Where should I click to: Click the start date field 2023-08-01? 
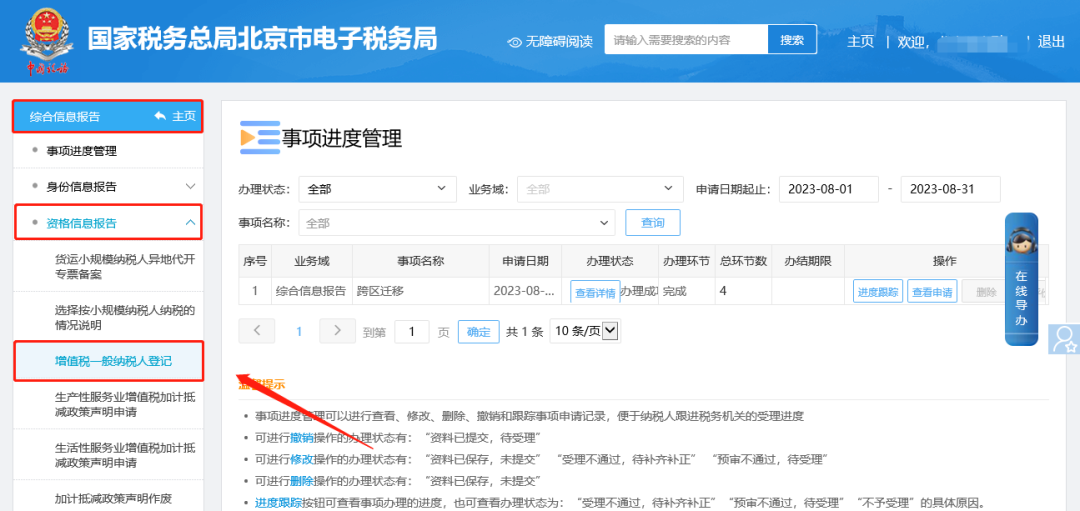click(x=829, y=189)
